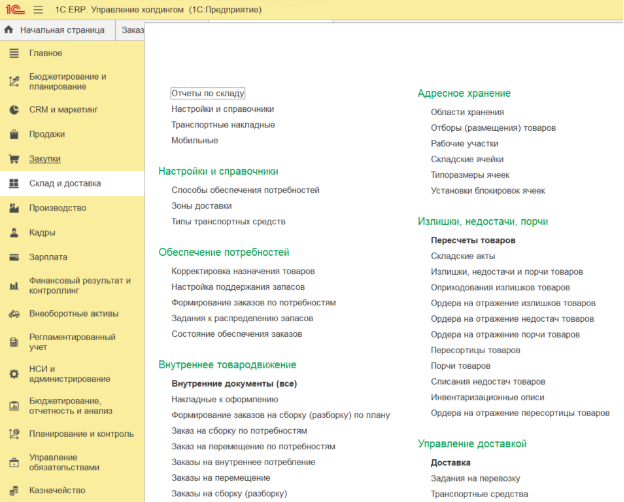Image resolution: width=624 pixels, height=502 pixels.
Task: Open Пересчеты товаров
Action: point(473,240)
